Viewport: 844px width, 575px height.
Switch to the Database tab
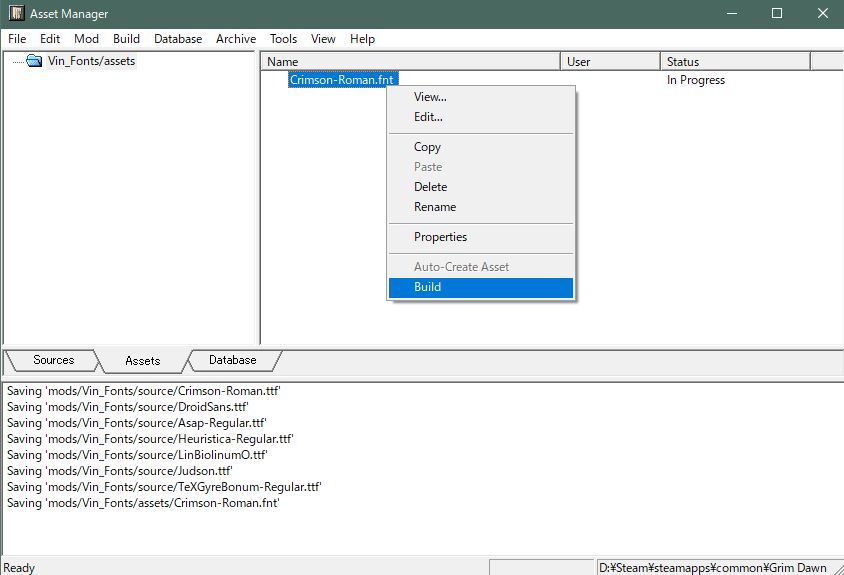click(233, 360)
